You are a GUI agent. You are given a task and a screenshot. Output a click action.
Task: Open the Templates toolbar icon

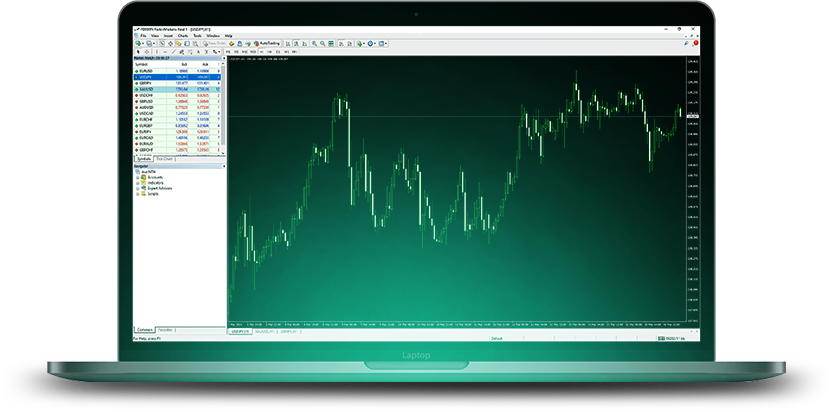click(x=382, y=44)
